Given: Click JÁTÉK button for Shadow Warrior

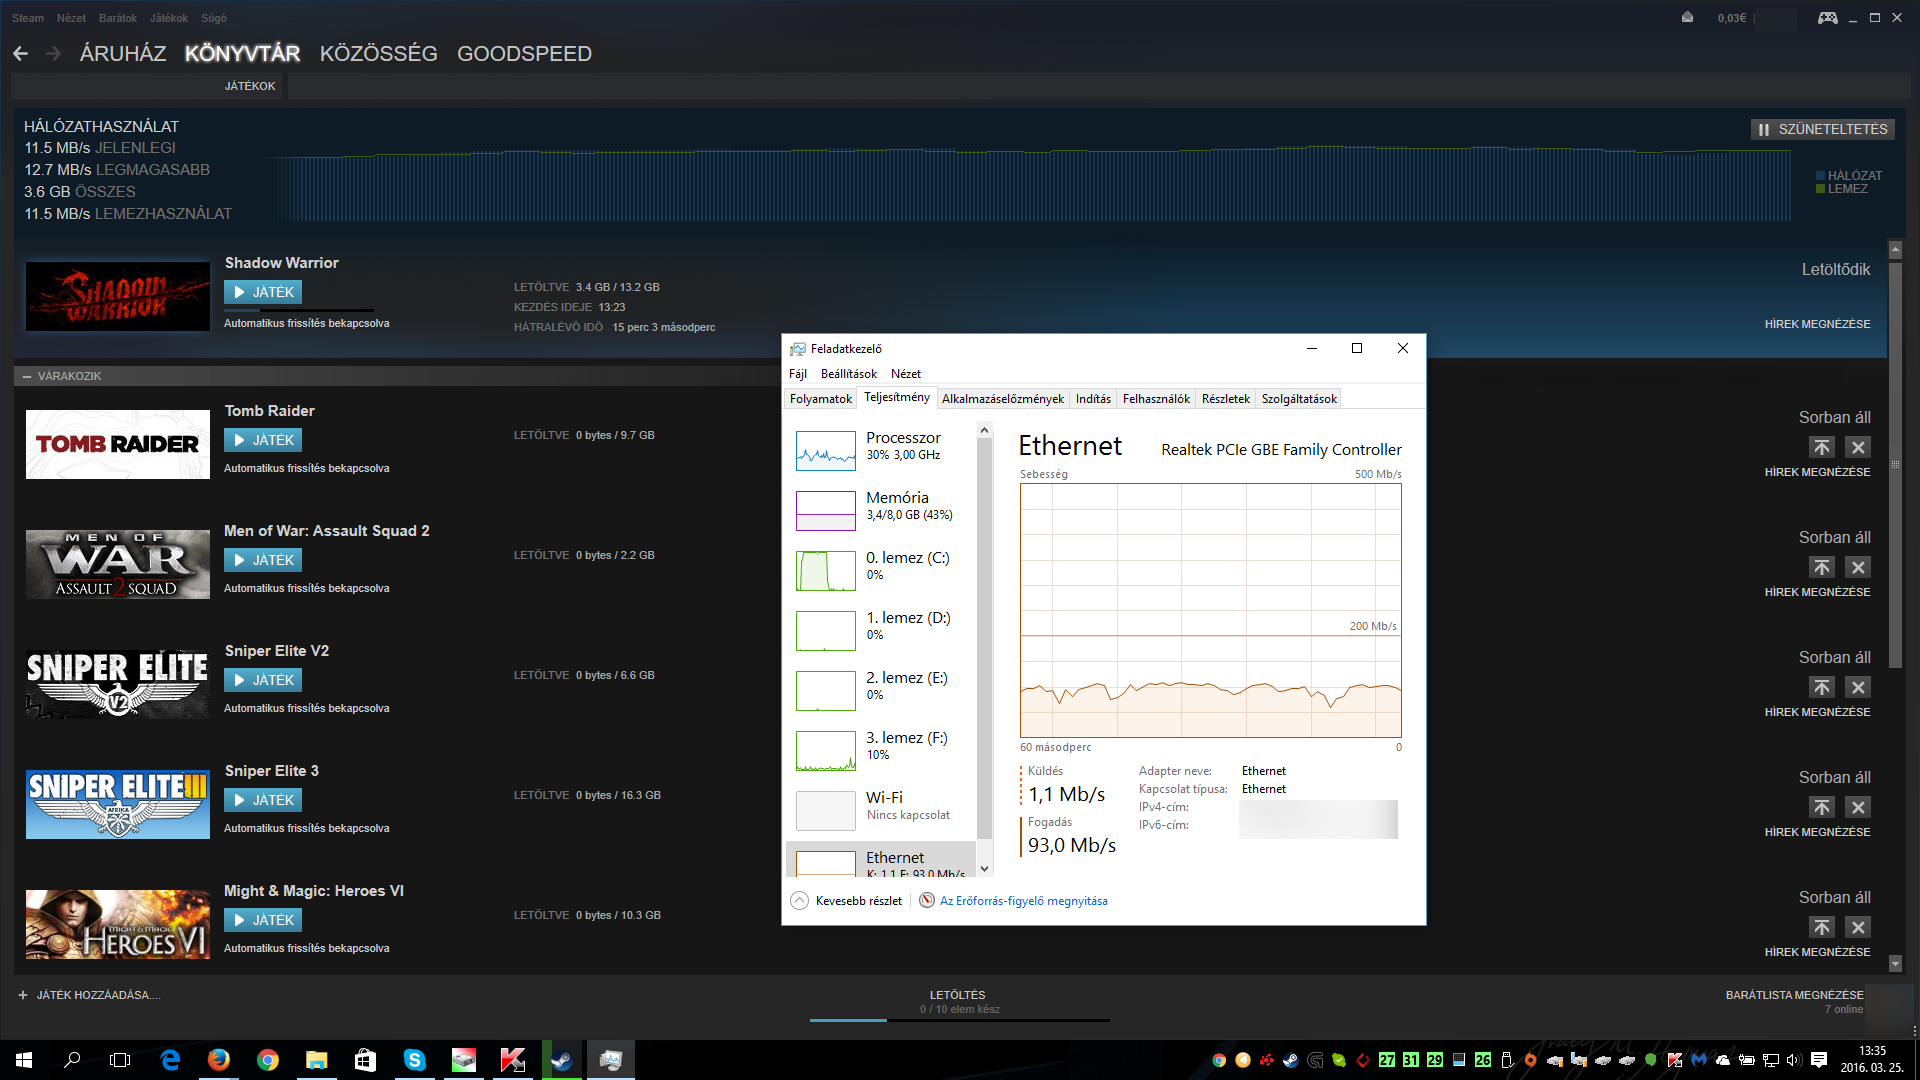Looking at the screenshot, I should pos(263,292).
